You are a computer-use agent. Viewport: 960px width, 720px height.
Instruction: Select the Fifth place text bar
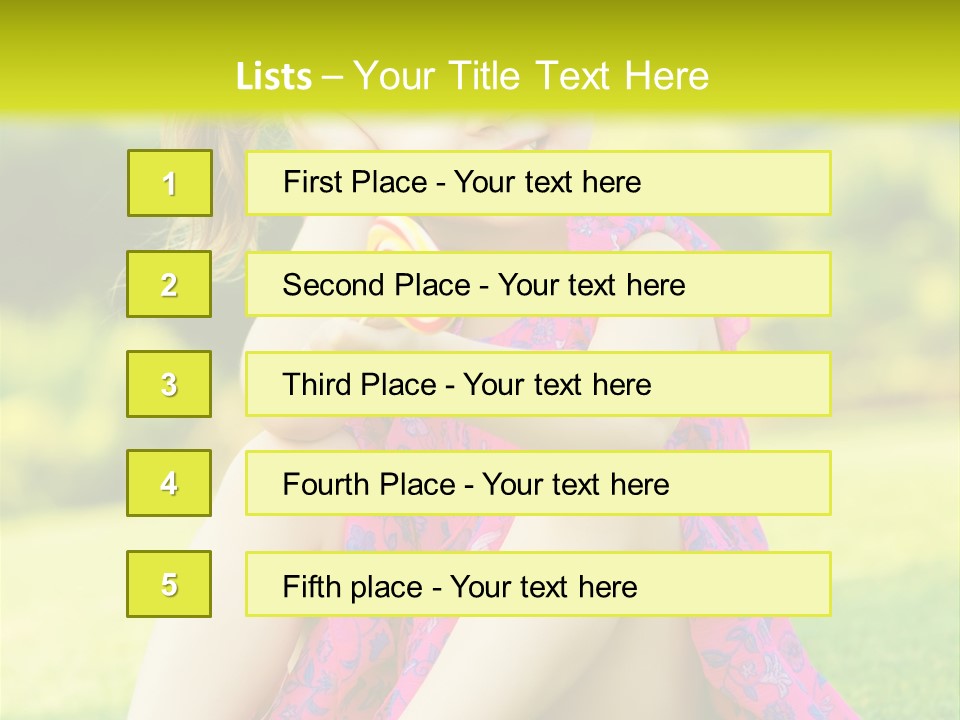538,584
